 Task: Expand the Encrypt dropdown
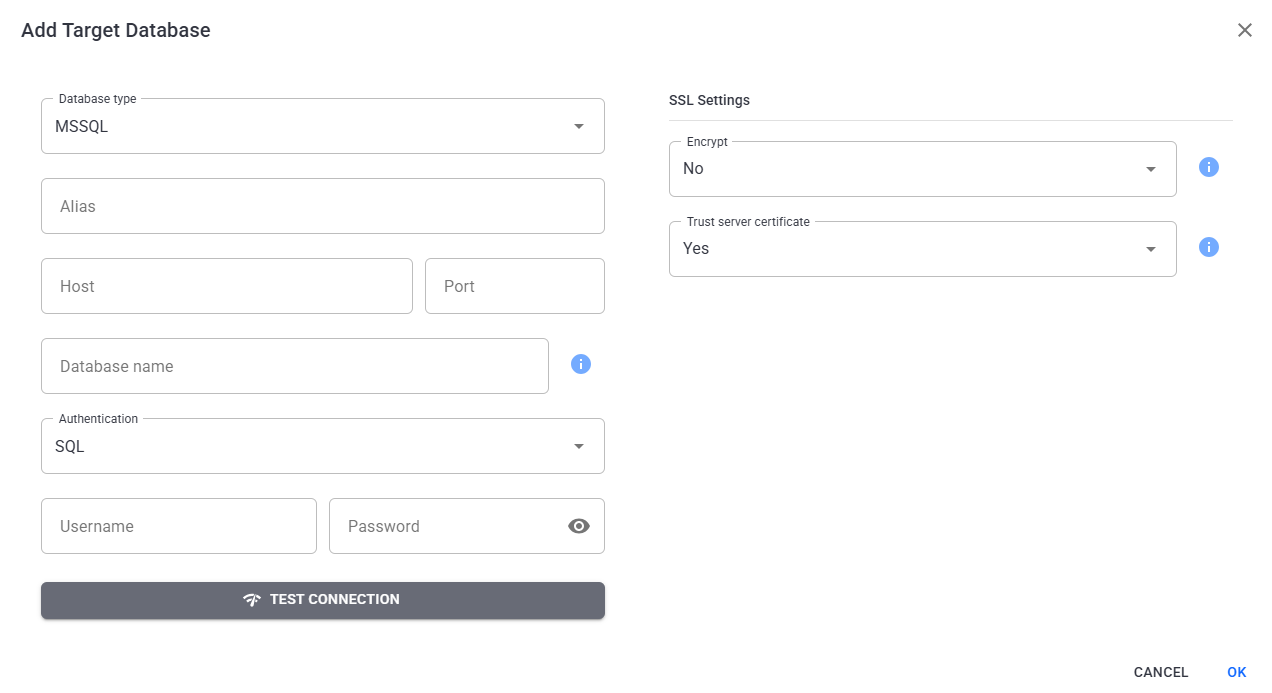click(x=923, y=169)
